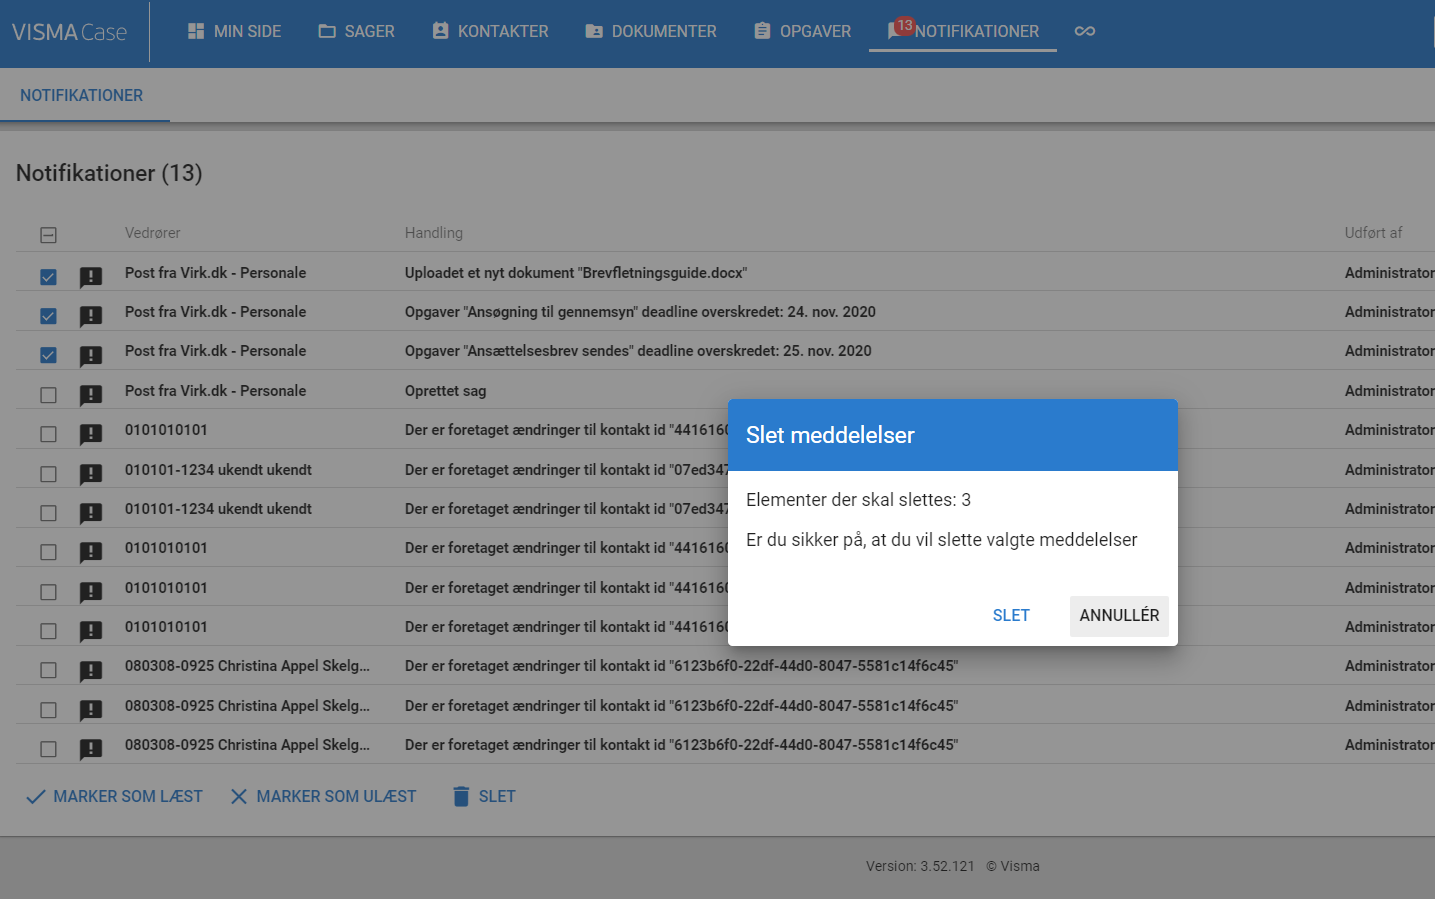
Task: Click the message icon in Oprettet sag row
Action: (91, 395)
